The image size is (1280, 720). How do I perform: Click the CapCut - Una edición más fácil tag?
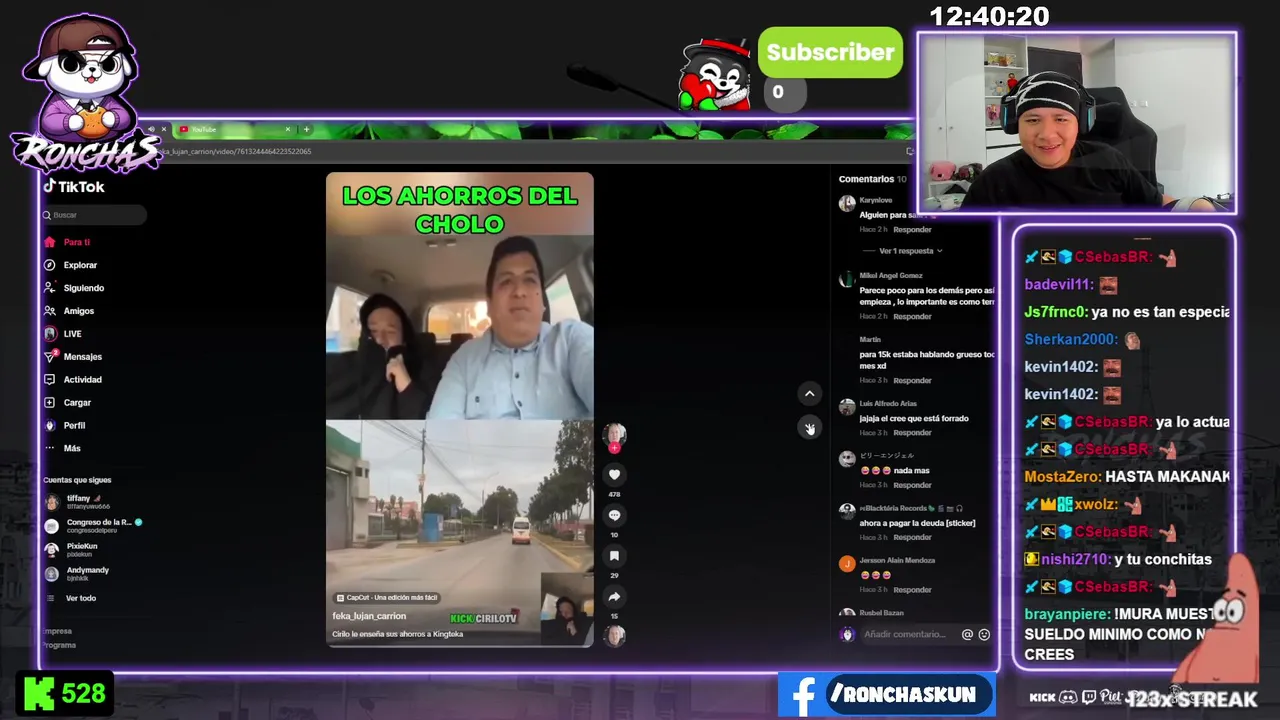pyautogui.click(x=387, y=597)
